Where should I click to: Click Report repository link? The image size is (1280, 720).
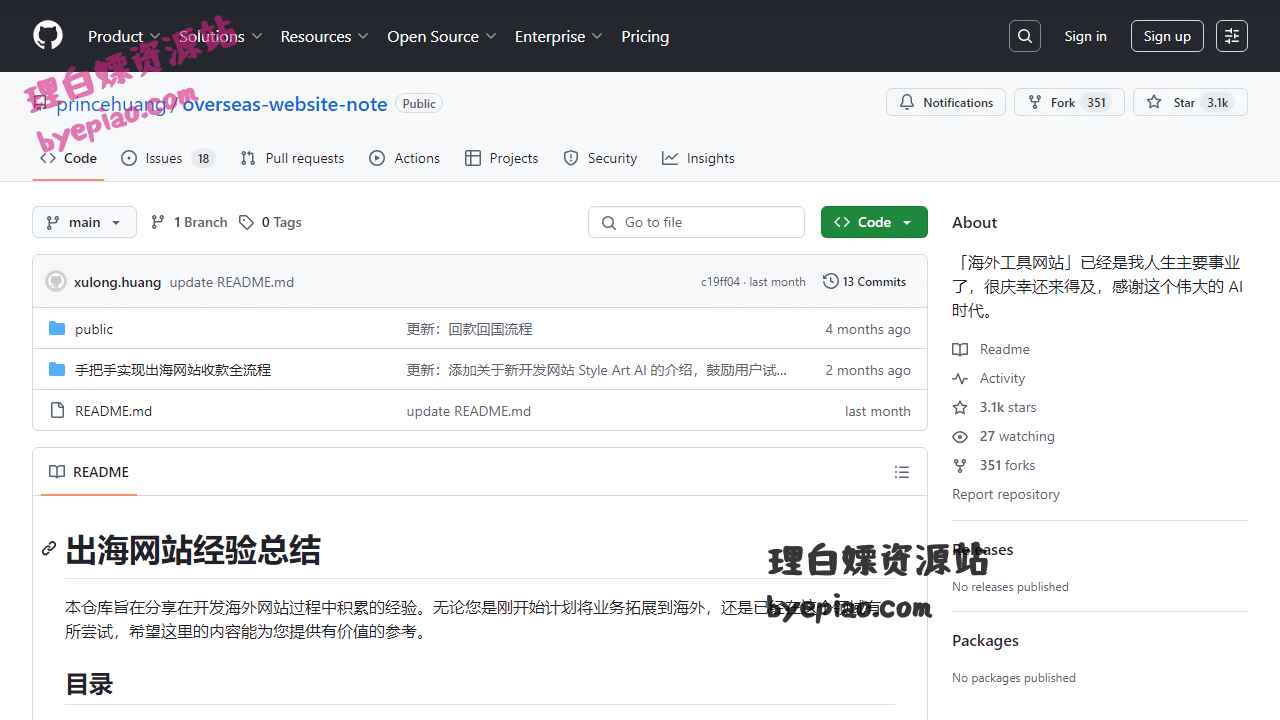(1006, 494)
